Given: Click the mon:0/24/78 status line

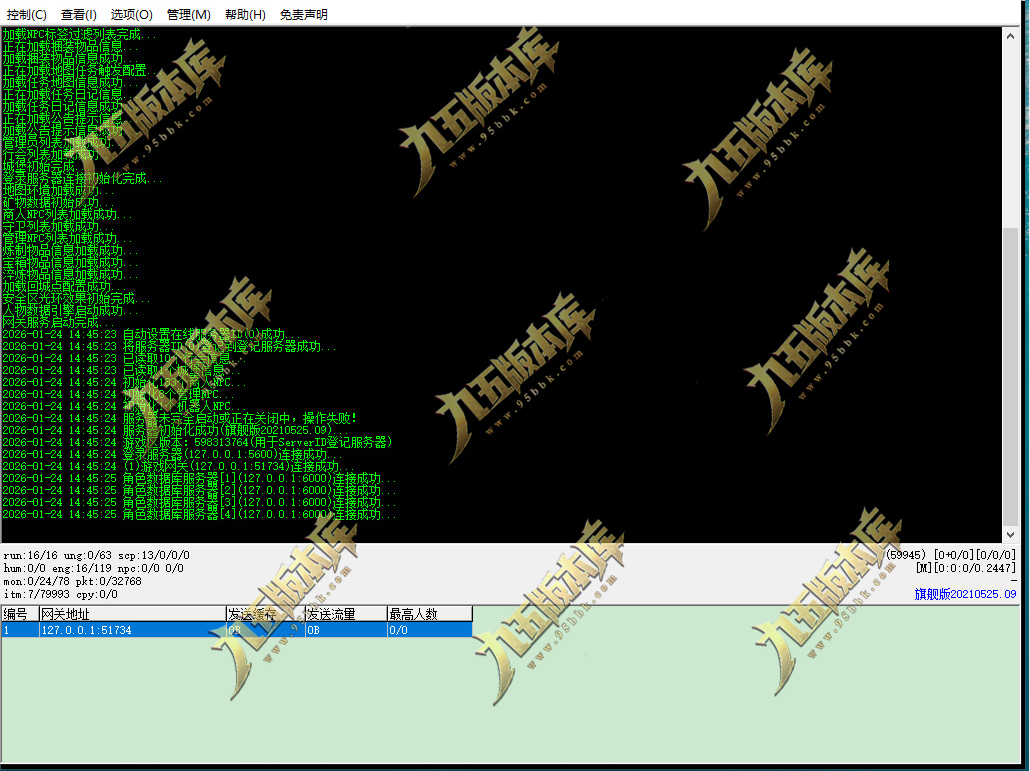Looking at the screenshot, I should point(72,582).
